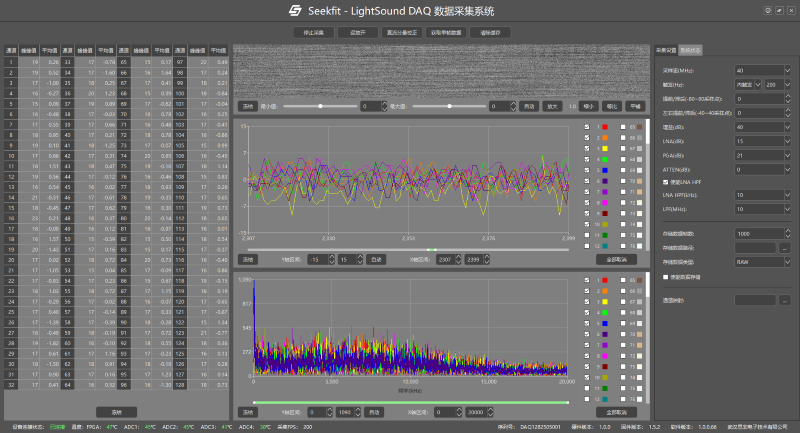
Task: Switch to the second tab in the right panel
Action: pyautogui.click(x=690, y=50)
